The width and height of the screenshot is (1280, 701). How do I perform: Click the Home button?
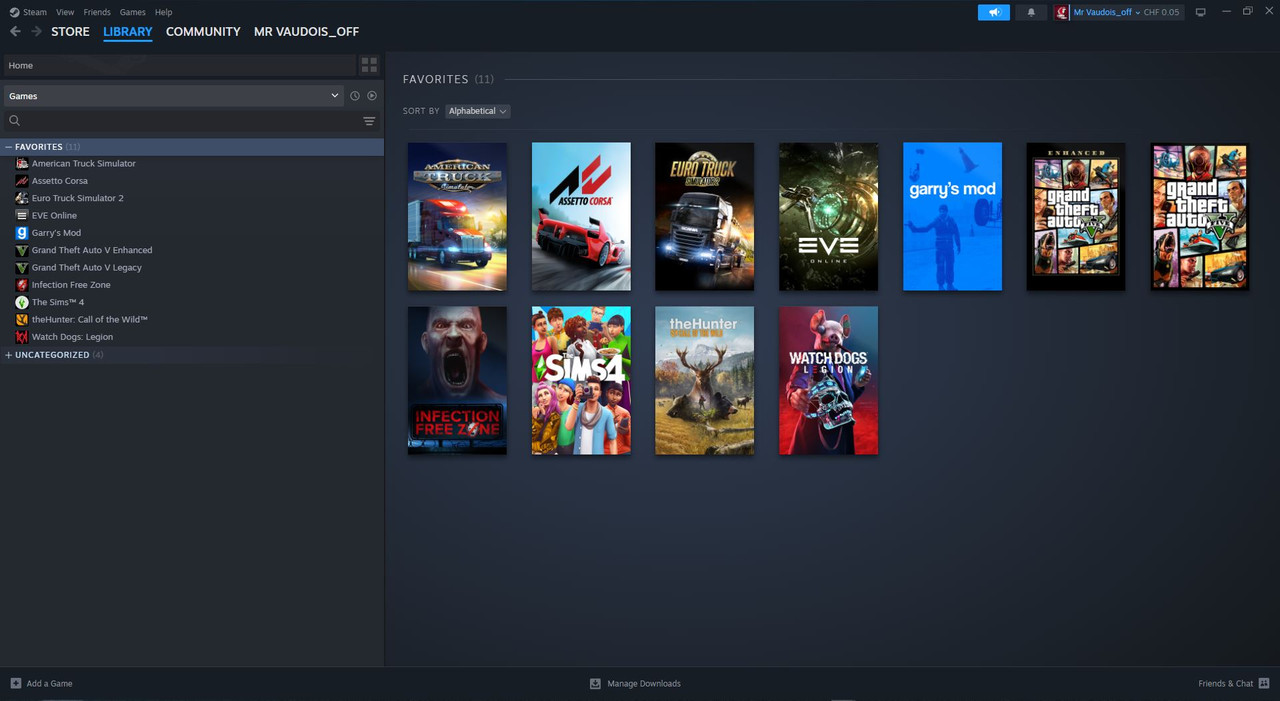point(179,65)
